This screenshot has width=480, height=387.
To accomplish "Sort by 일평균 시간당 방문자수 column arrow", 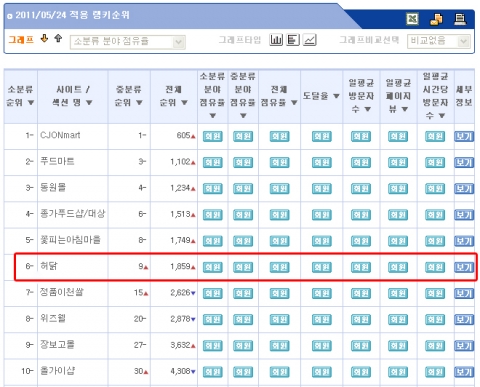I will coord(442,116).
